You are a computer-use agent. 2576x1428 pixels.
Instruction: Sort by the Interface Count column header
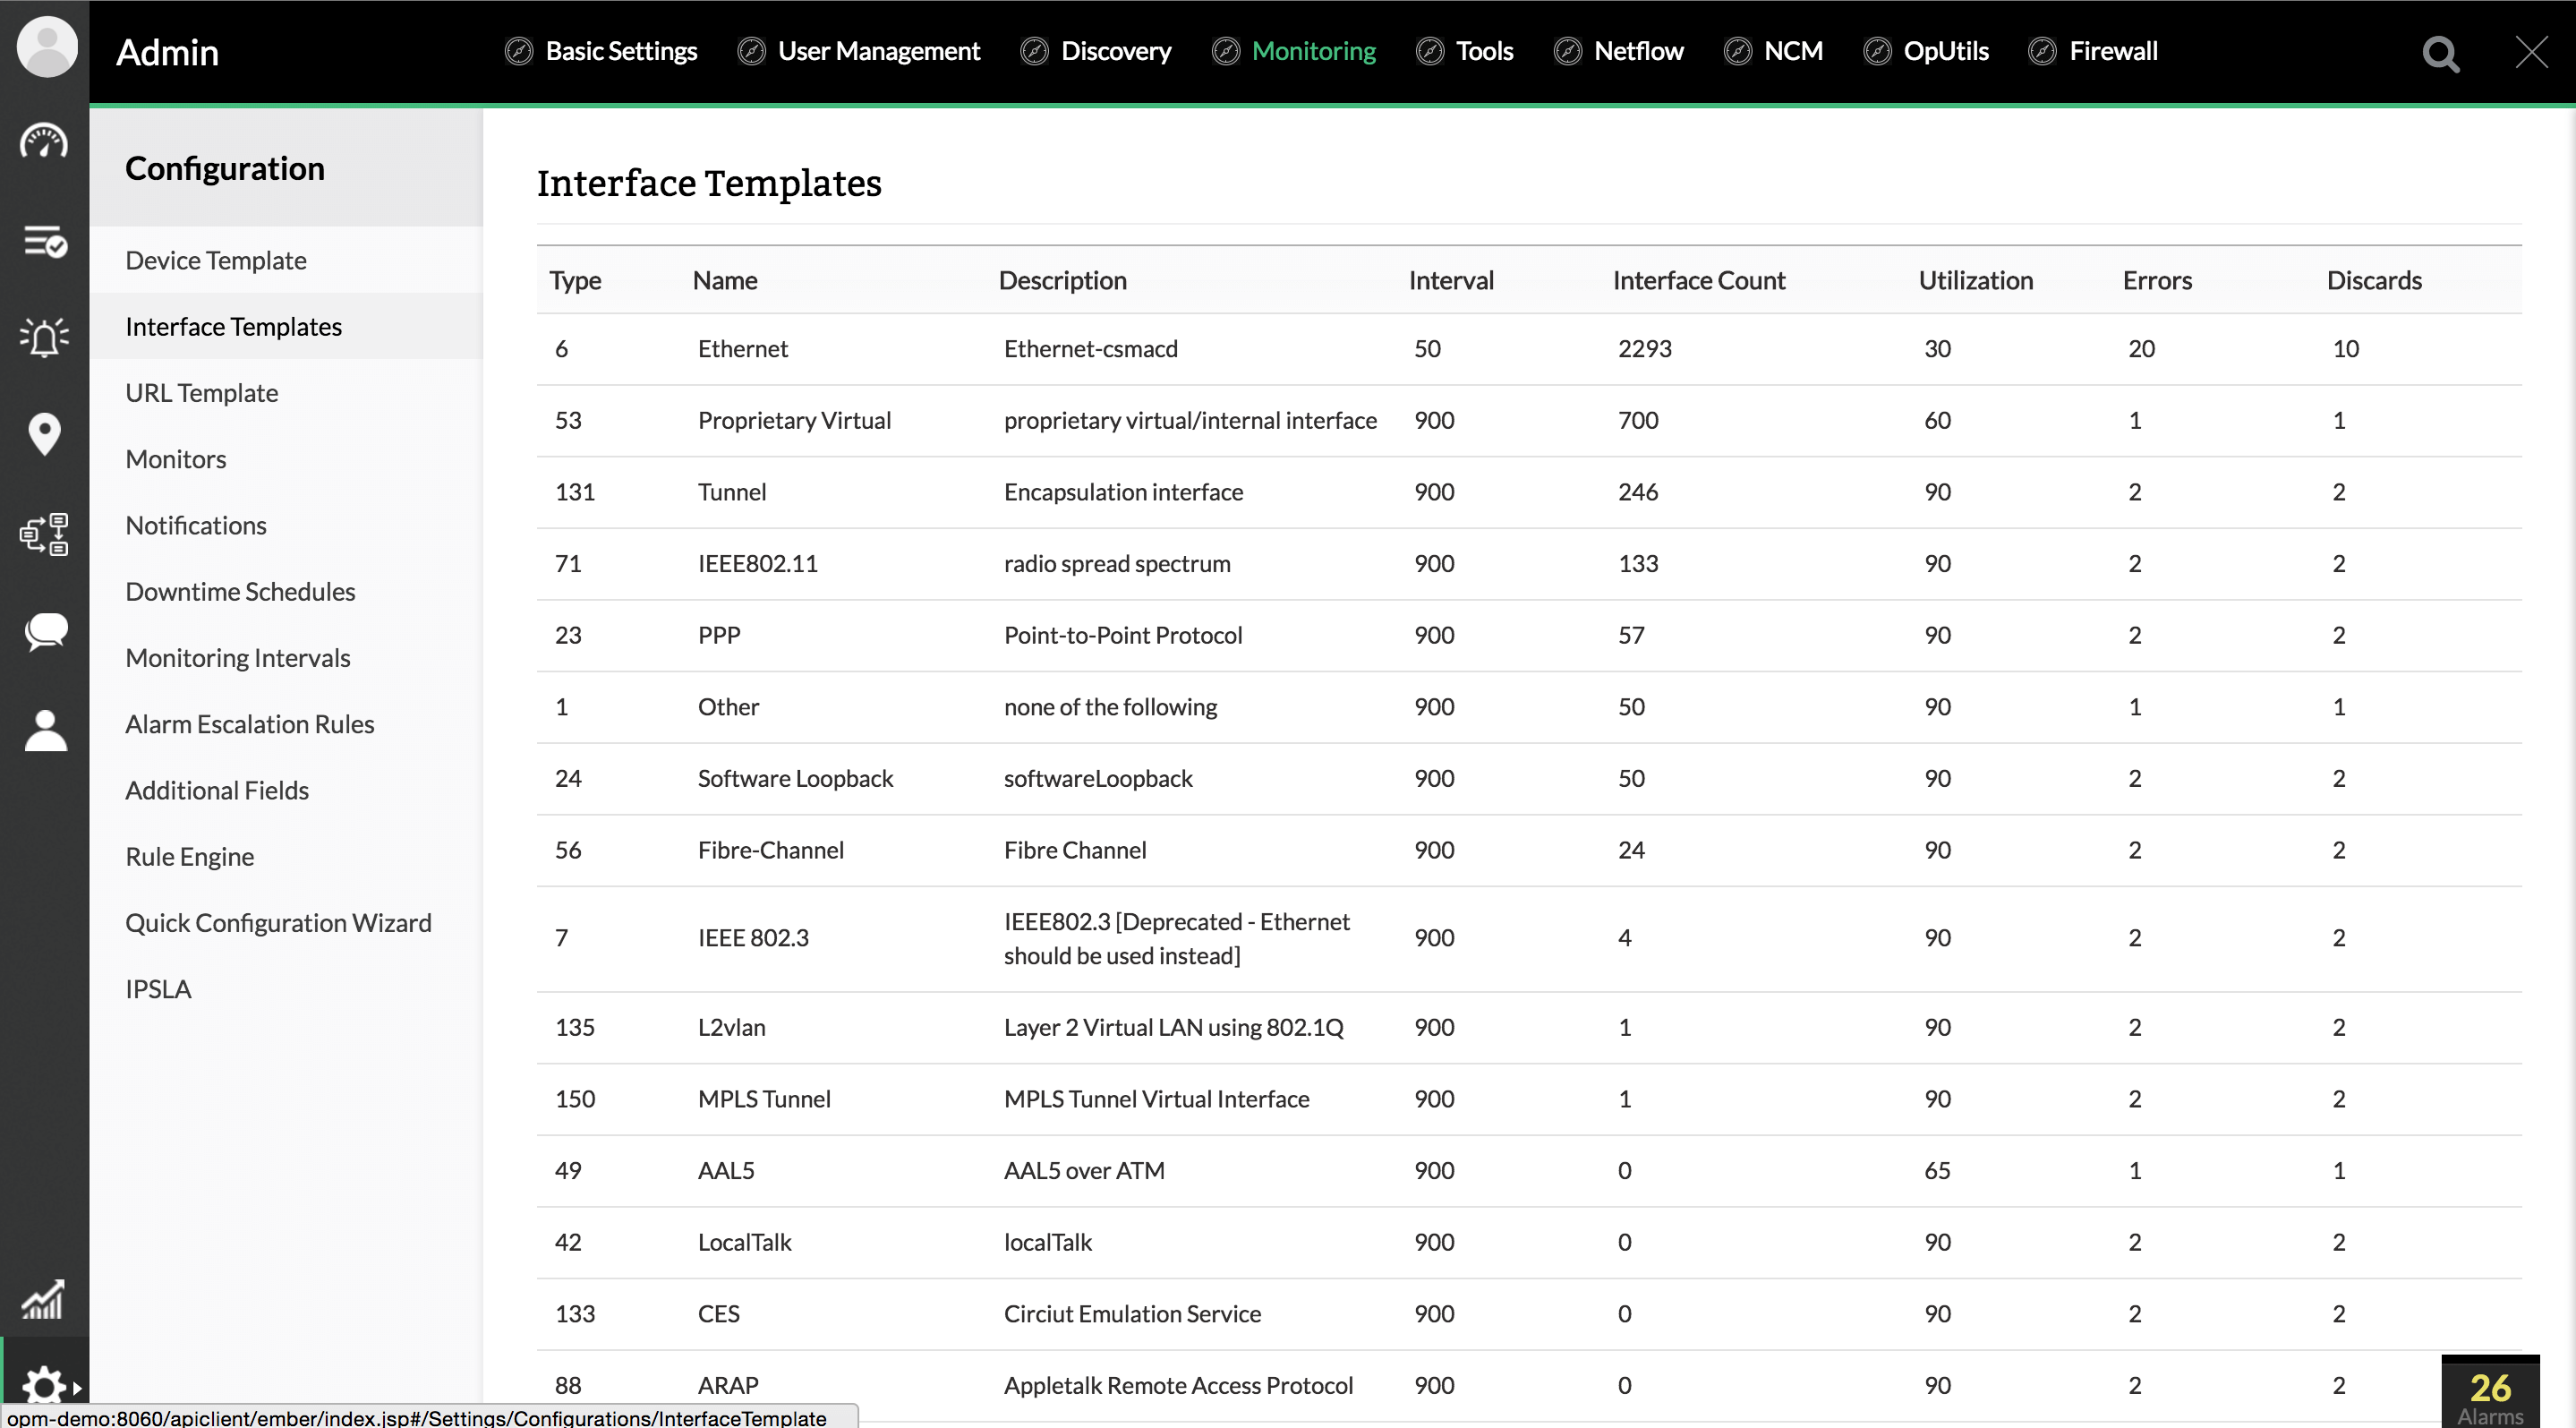coord(1698,281)
